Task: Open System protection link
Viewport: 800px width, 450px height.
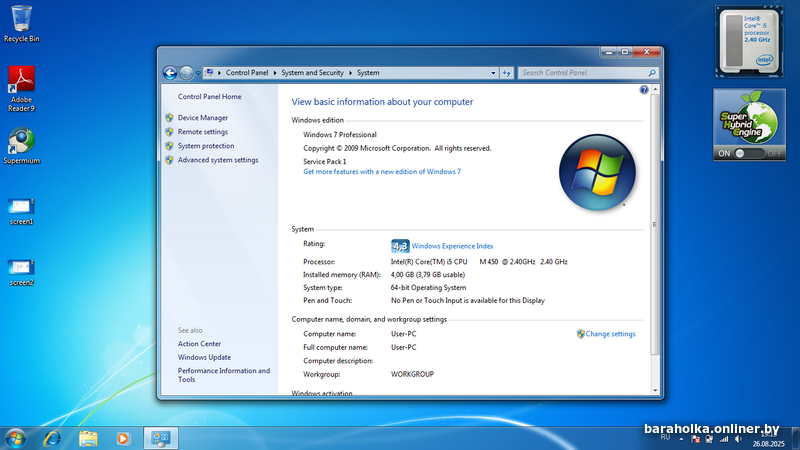Action: pyautogui.click(x=206, y=146)
